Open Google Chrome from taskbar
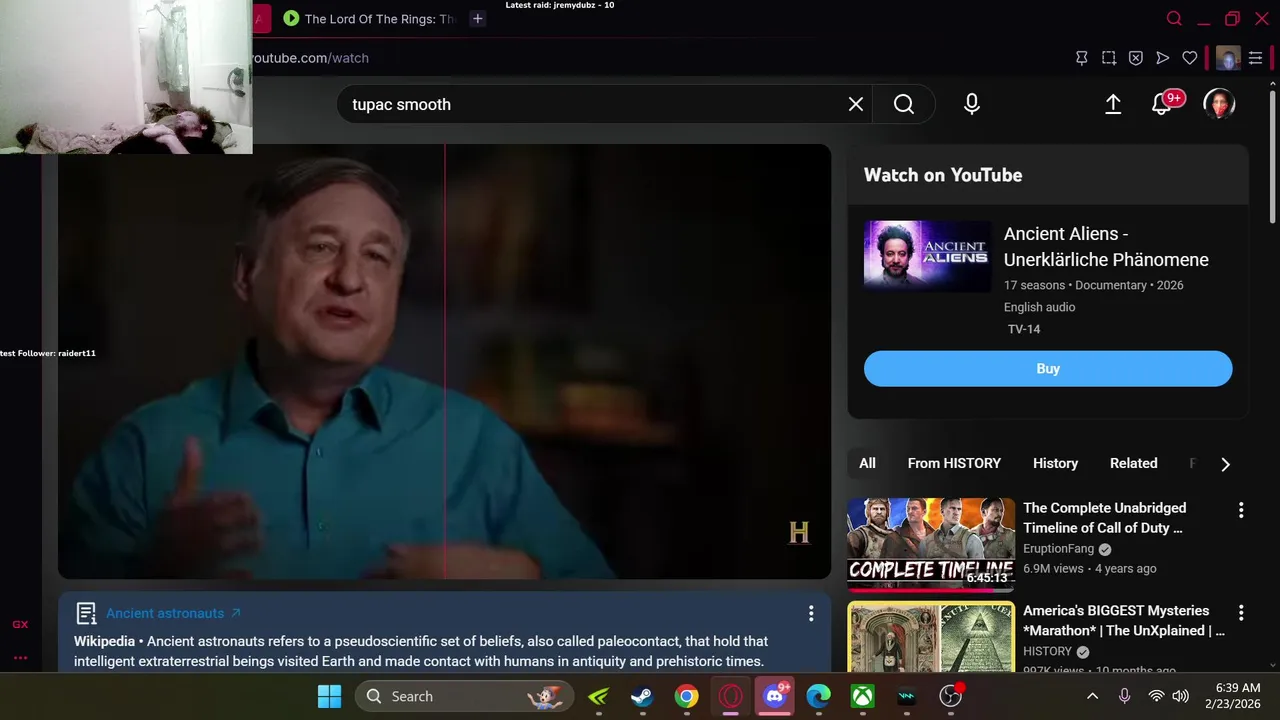1280x720 pixels. (x=686, y=696)
